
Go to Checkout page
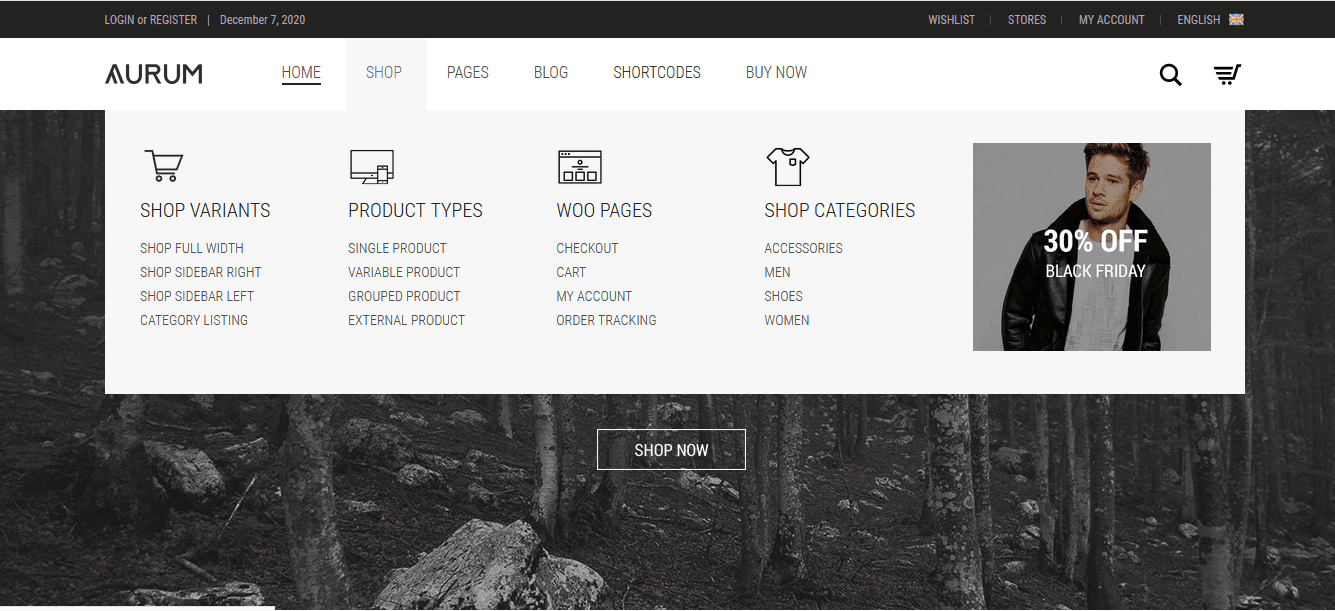587,248
